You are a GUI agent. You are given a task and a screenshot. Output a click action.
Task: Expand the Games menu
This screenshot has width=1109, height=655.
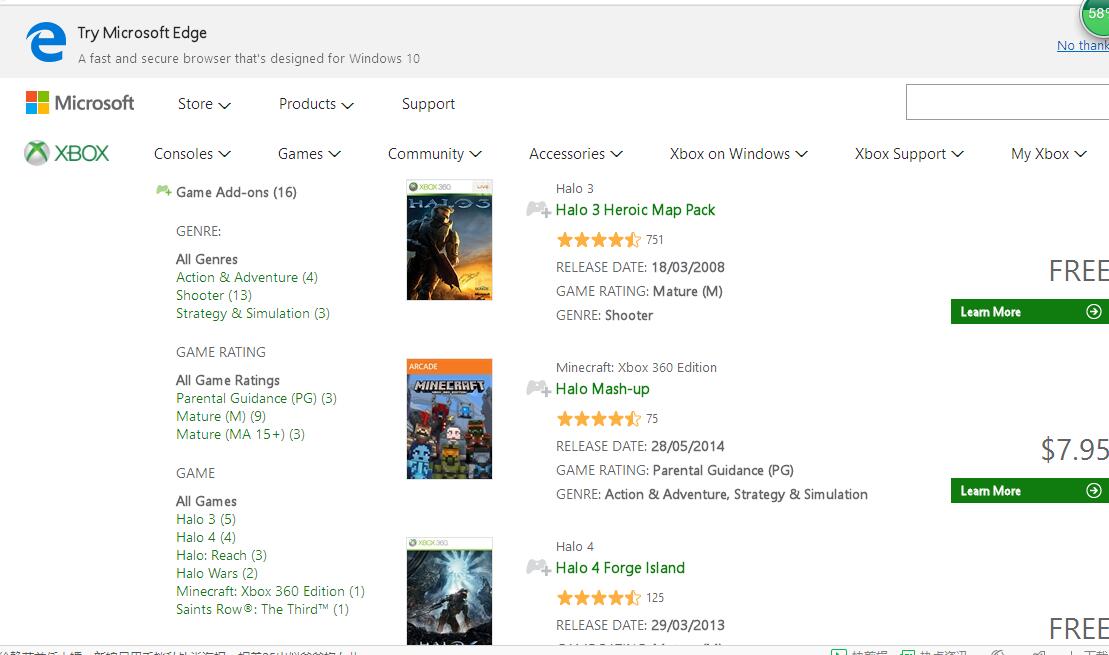[309, 153]
